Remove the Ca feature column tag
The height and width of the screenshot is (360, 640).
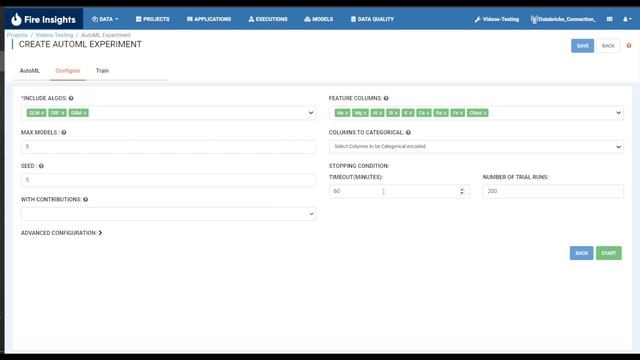point(428,113)
